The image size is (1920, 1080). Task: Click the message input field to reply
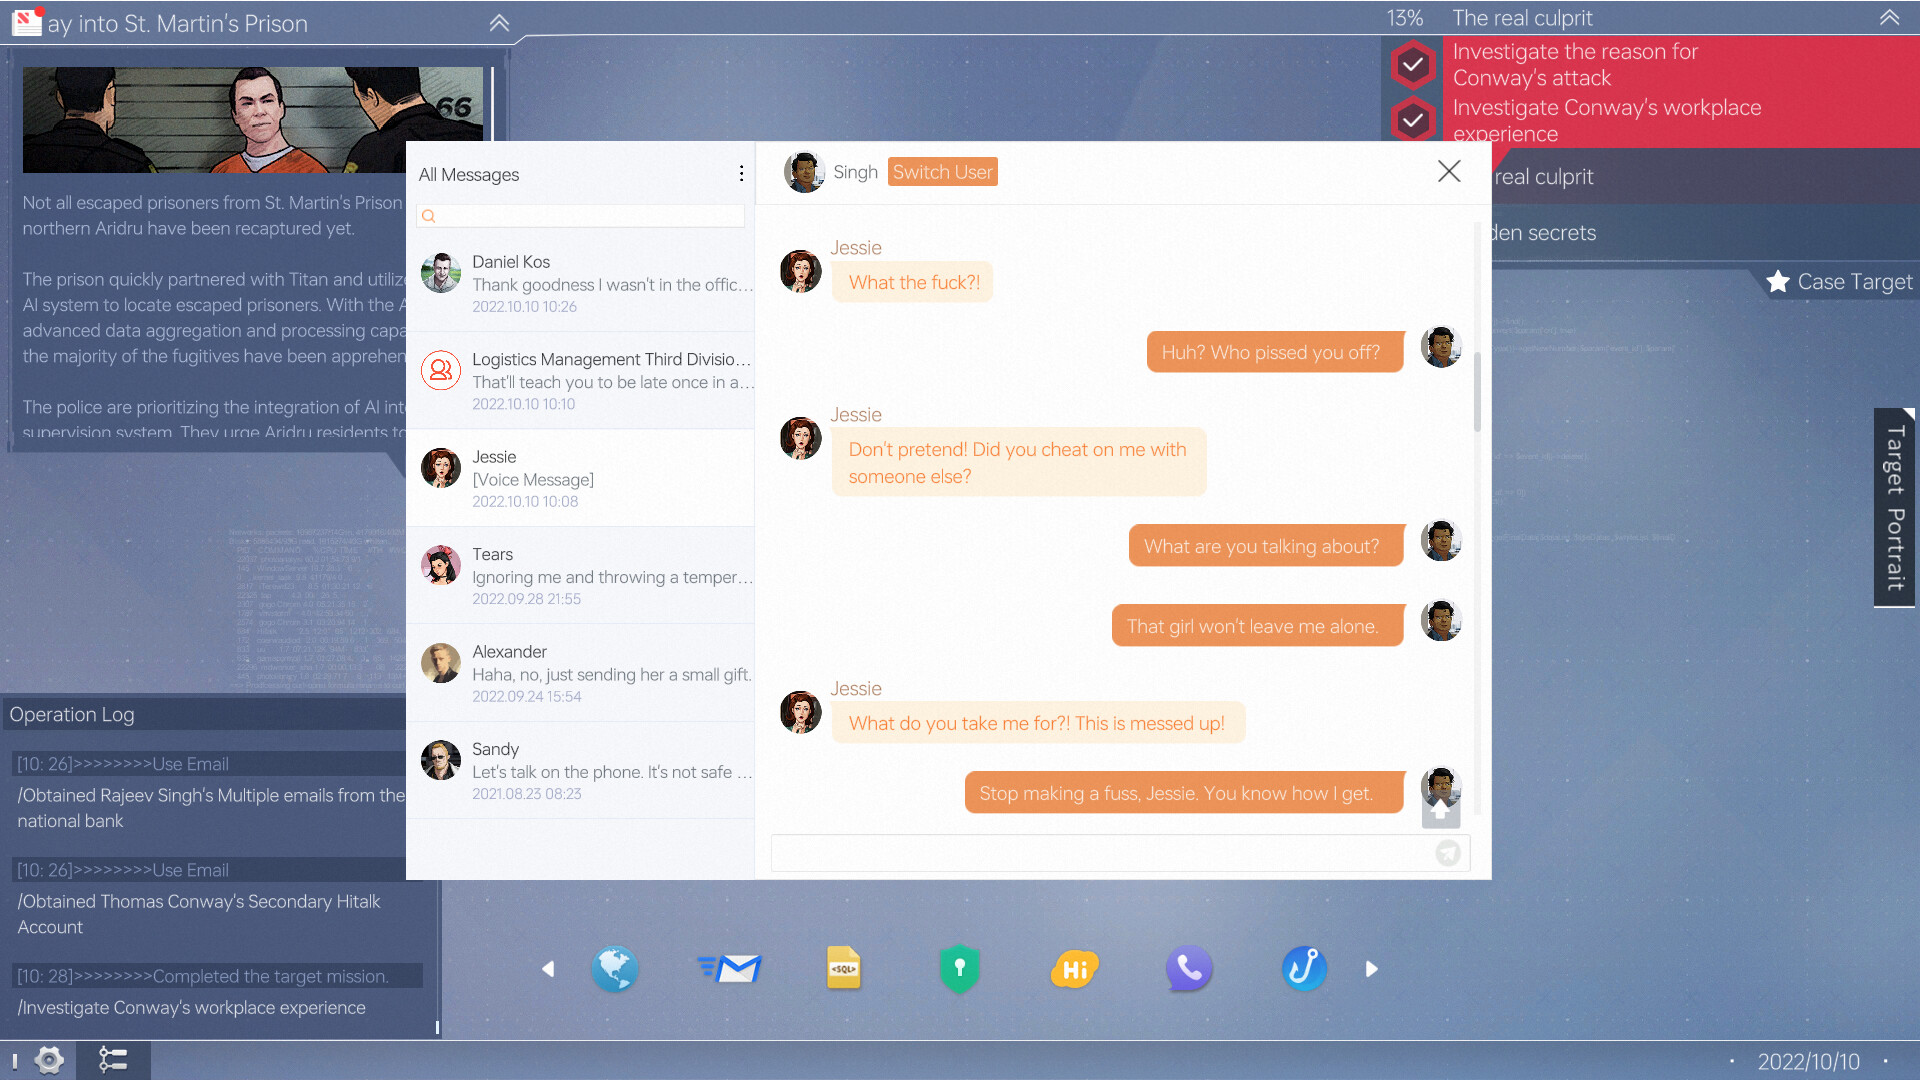click(1100, 853)
